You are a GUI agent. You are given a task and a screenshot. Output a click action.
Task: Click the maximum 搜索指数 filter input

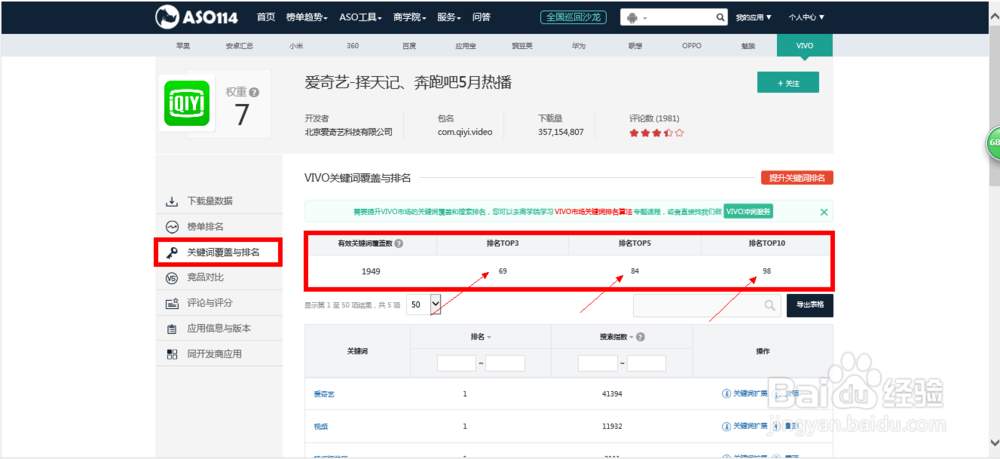coord(647,363)
